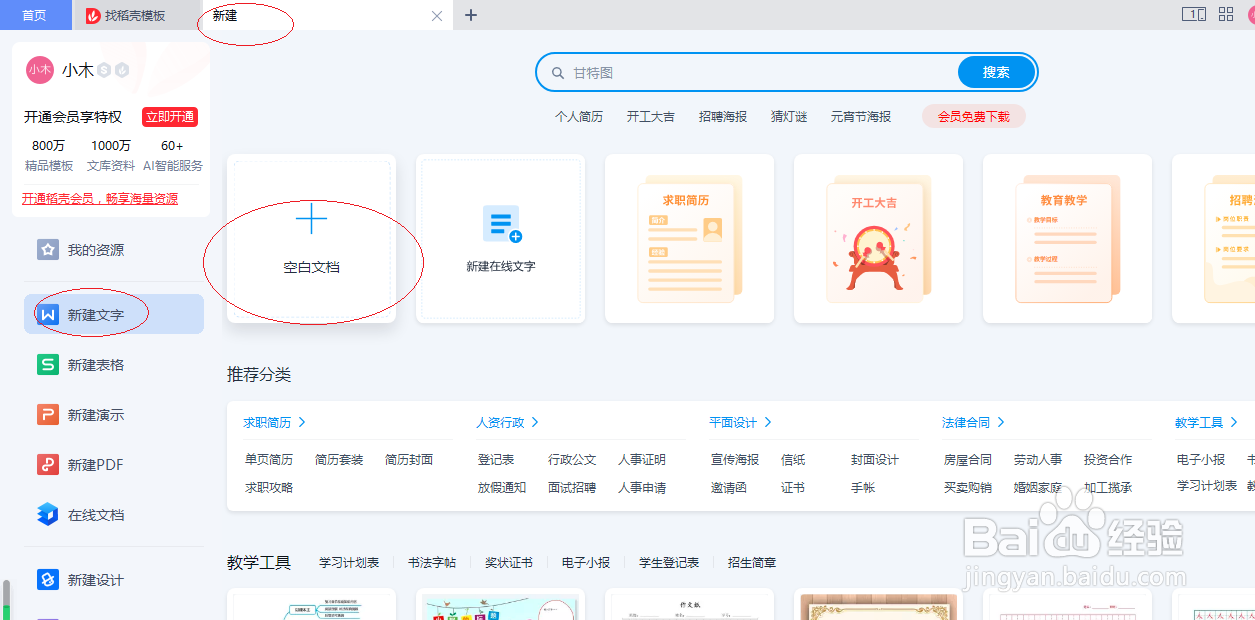Screen dimensions: 1255x620
Task: Click the window layout icon at top right
Action: (x=1193, y=14)
